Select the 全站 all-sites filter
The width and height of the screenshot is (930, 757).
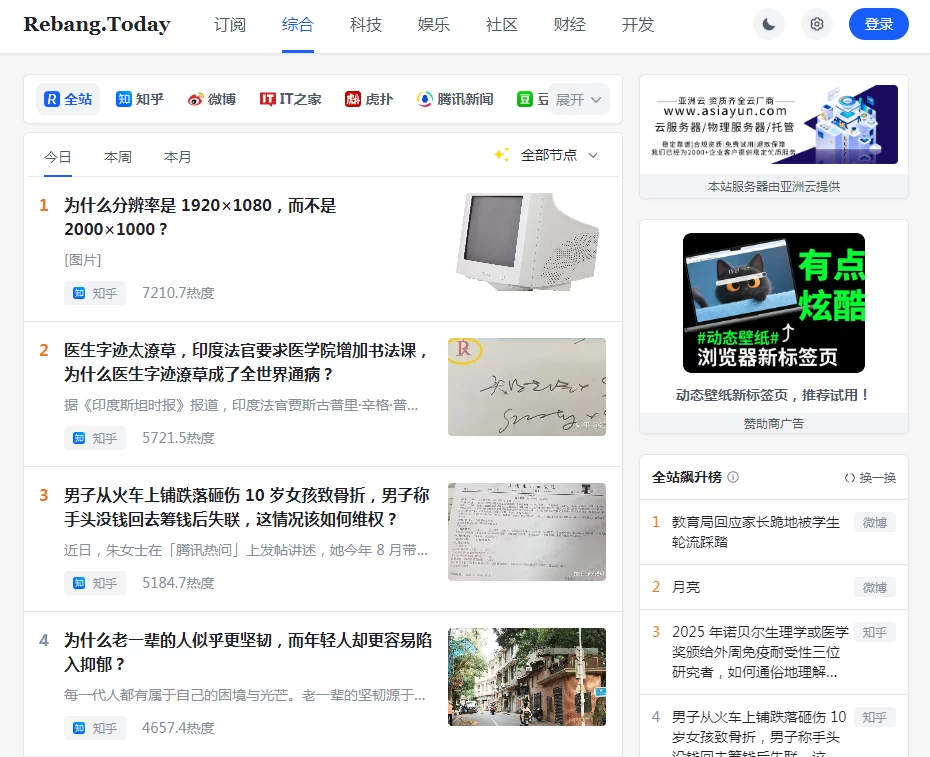click(x=68, y=99)
